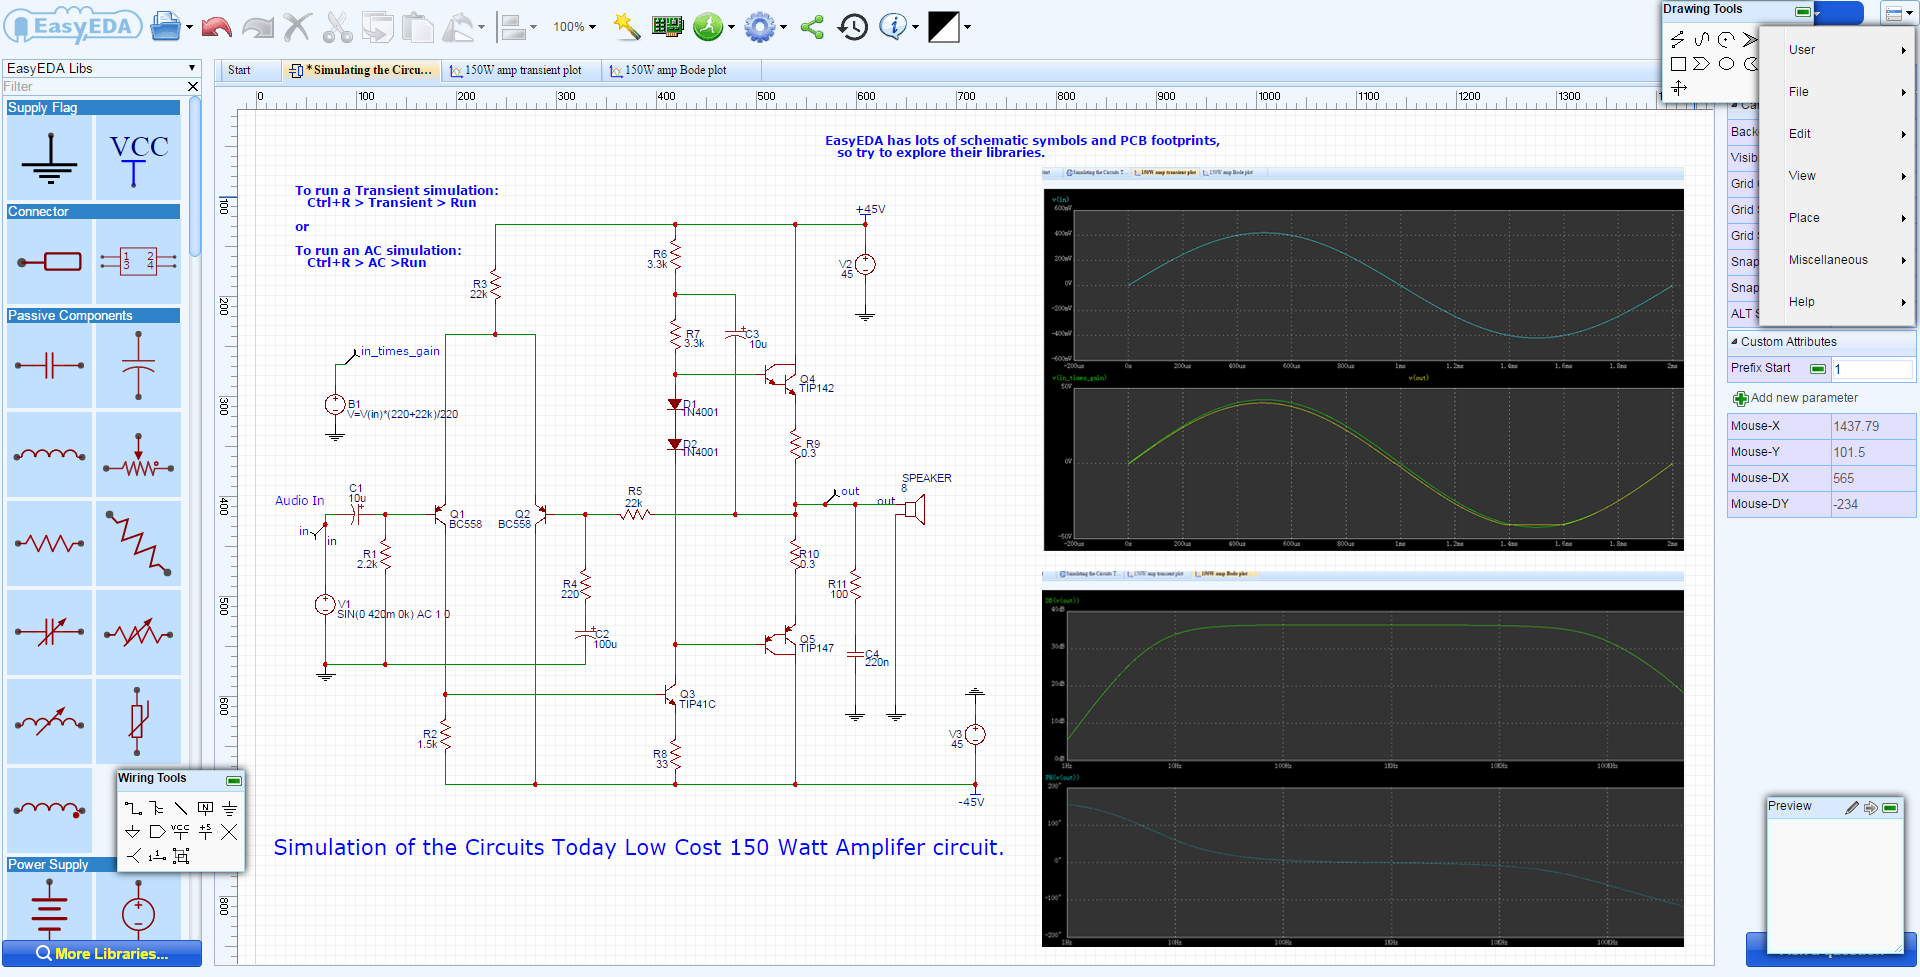
Task: Toggle the Drawing Tools panel switch
Action: 1803,11
